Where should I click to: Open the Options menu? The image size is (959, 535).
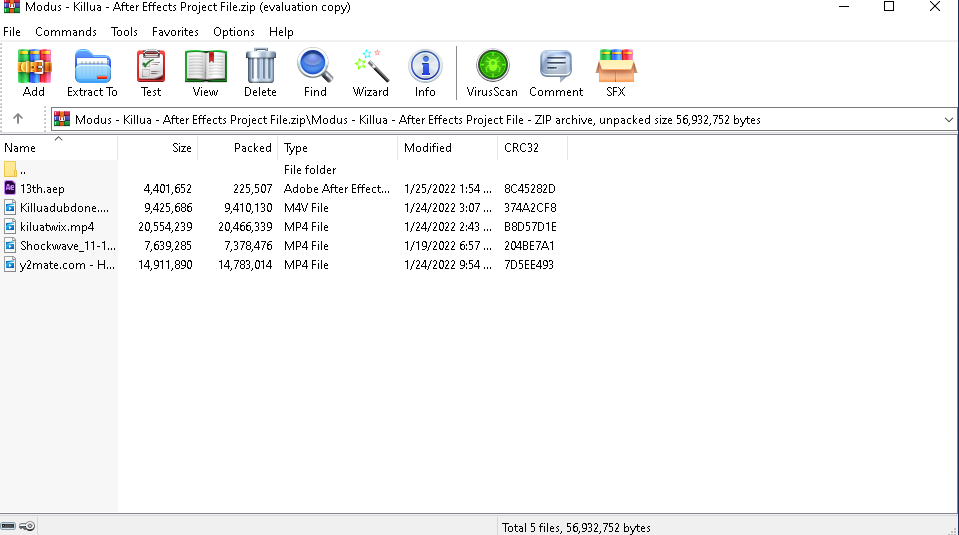(234, 32)
